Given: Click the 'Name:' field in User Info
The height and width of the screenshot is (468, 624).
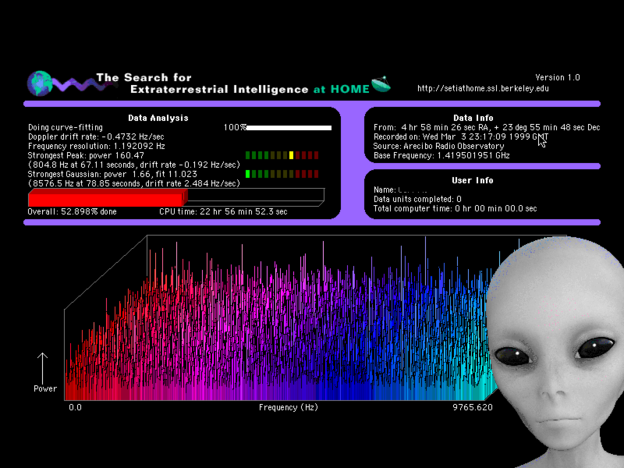Looking at the screenshot, I should tap(400, 190).
